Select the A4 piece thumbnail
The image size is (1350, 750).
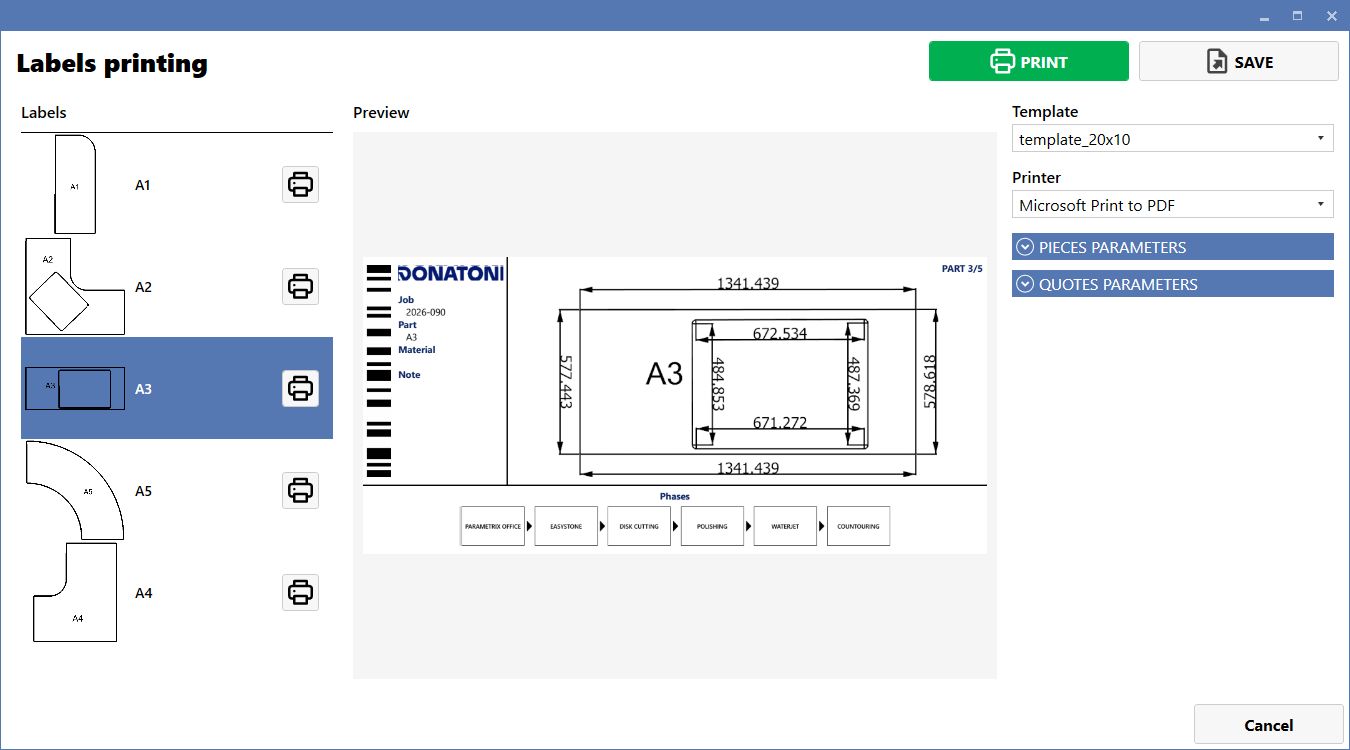pos(75,592)
